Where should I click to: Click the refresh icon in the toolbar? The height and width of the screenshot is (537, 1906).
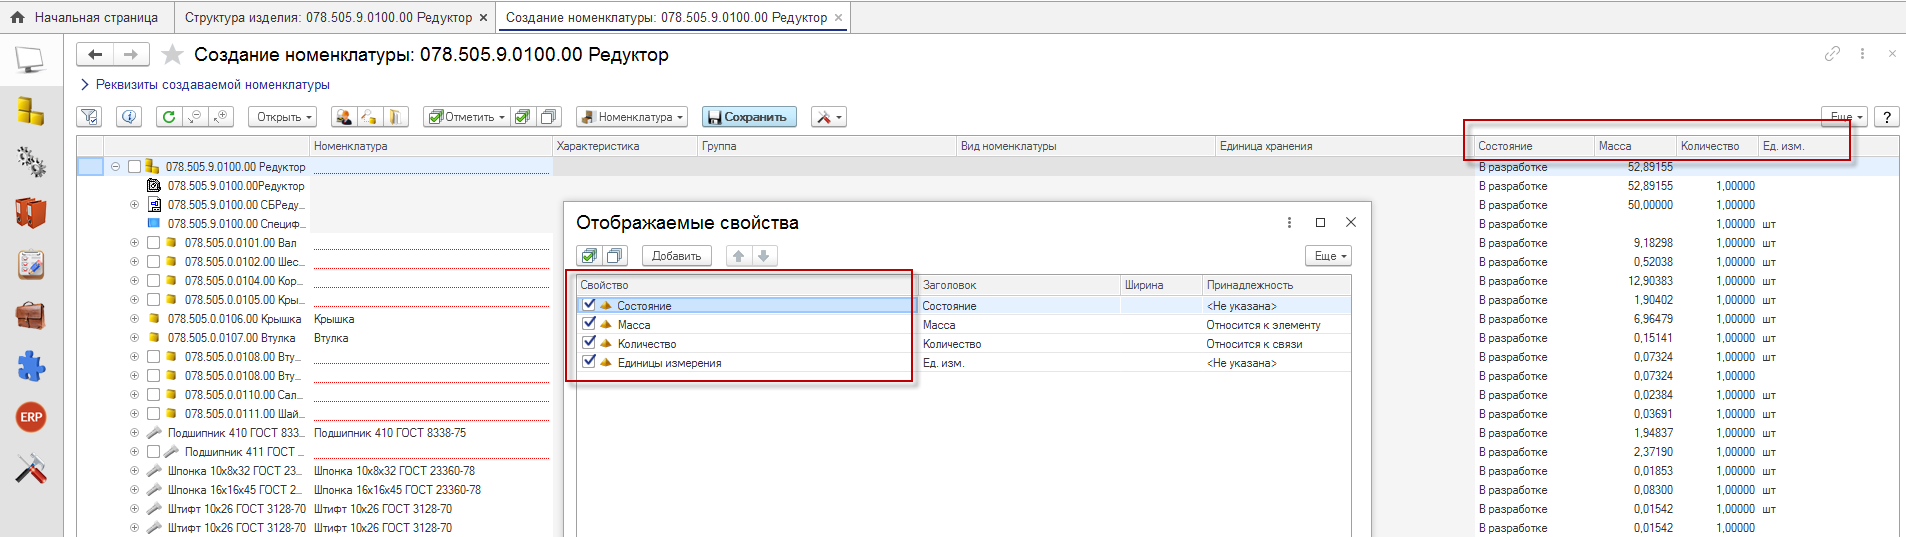coord(169,117)
